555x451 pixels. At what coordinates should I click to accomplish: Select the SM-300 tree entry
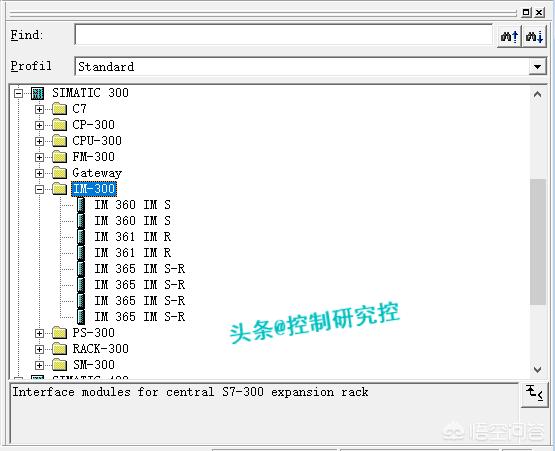(94, 365)
